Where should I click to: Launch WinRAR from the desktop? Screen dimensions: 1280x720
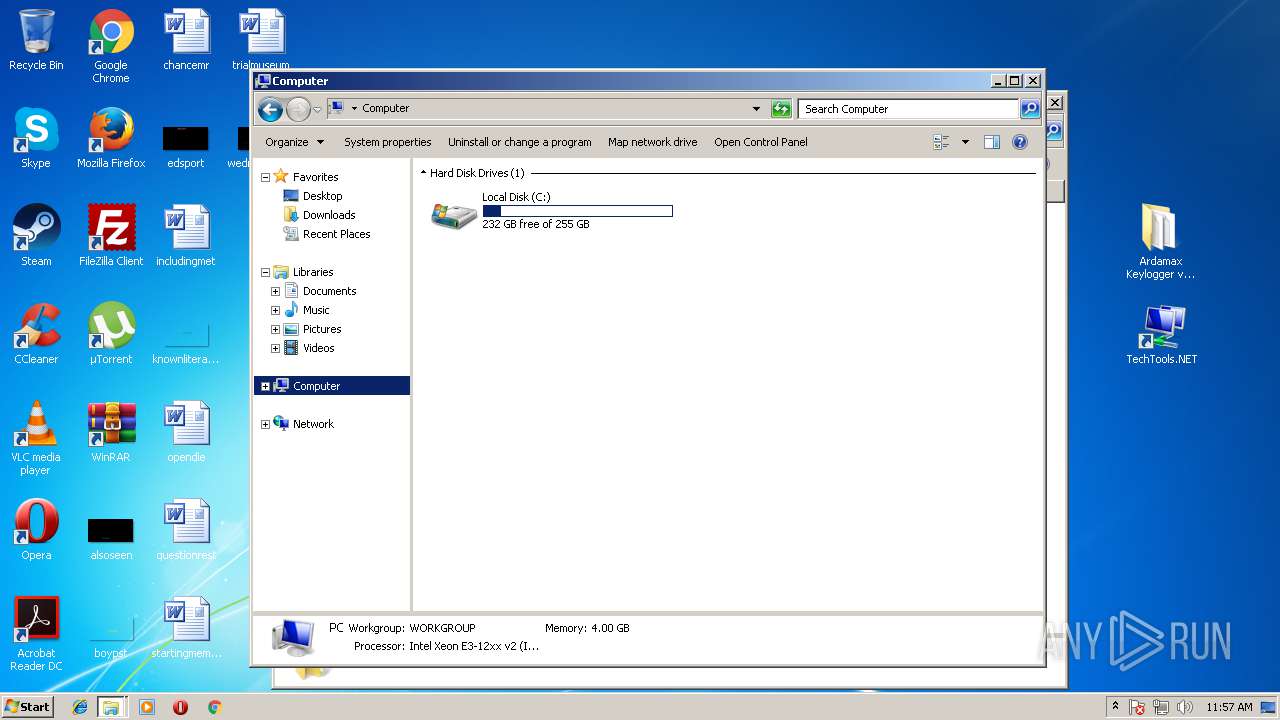[111, 432]
